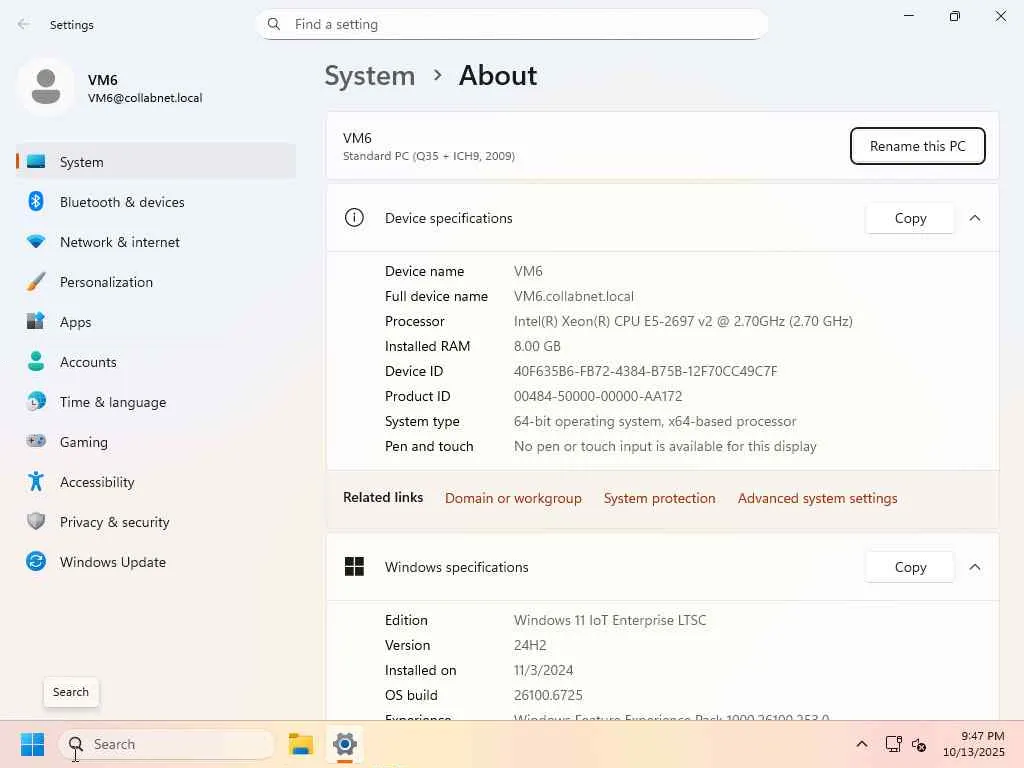Open Advanced system settings link
Image resolution: width=1024 pixels, height=768 pixels.
click(x=818, y=498)
